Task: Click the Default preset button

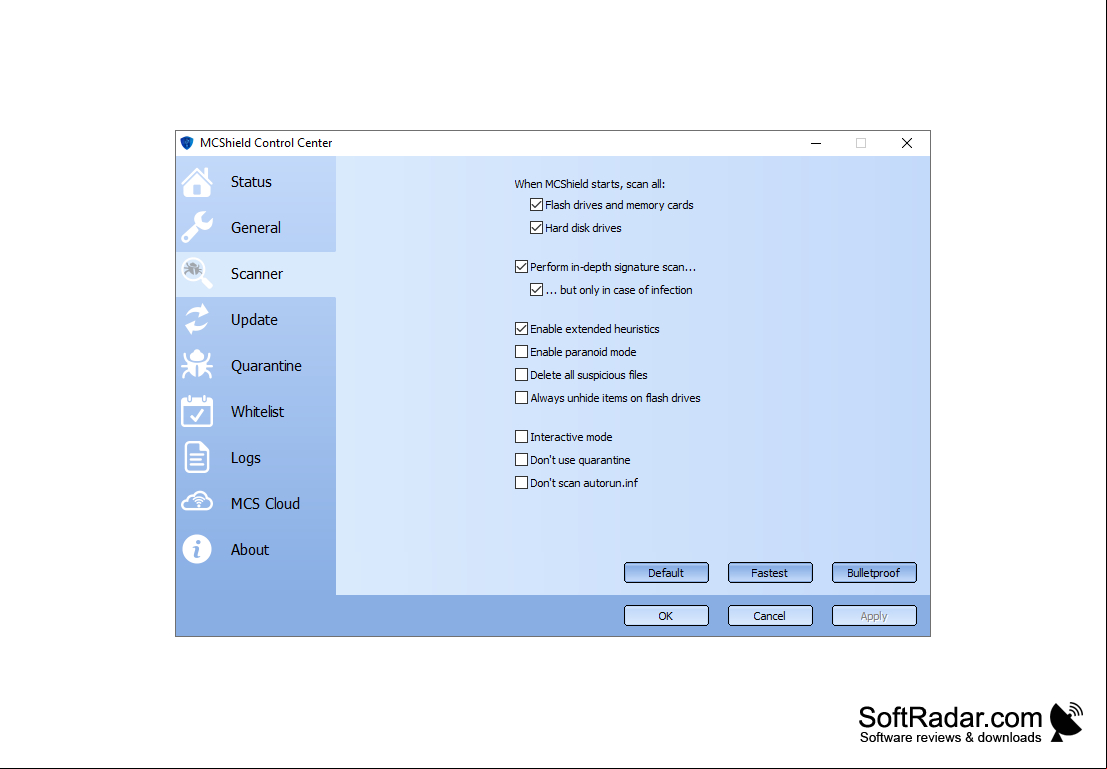Action: [666, 573]
